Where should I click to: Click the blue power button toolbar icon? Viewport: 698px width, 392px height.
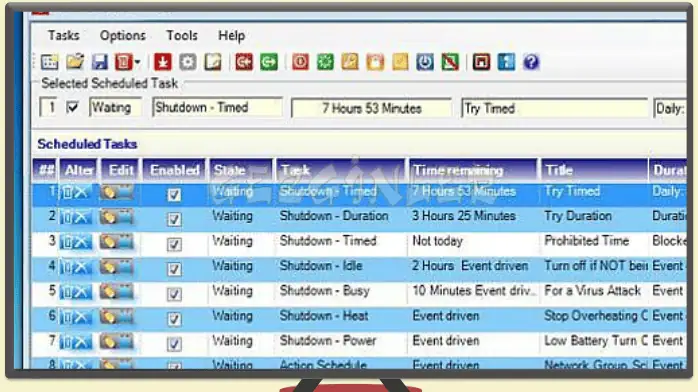coord(425,62)
